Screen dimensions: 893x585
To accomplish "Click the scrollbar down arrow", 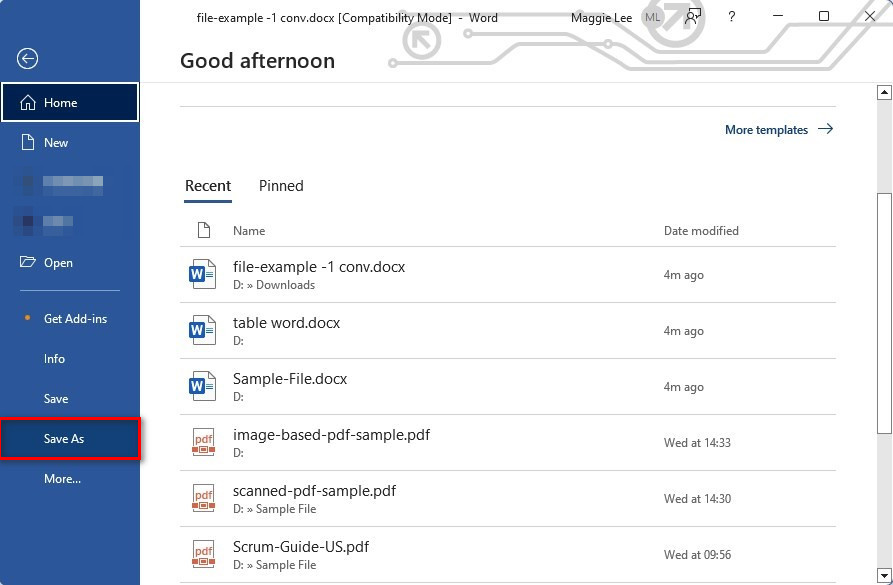I will tap(884, 575).
